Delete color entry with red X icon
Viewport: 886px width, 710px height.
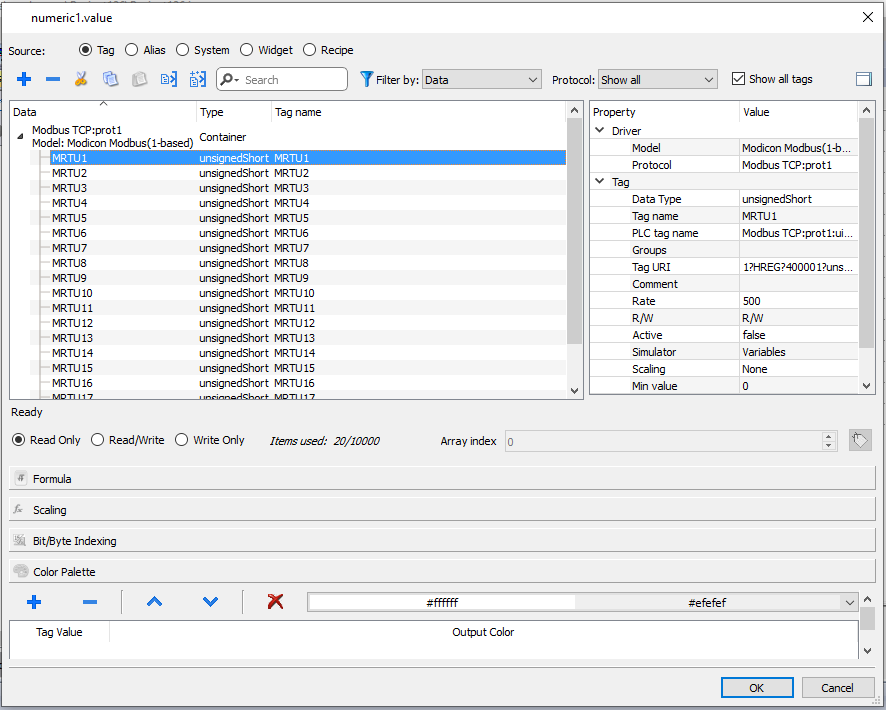276,602
